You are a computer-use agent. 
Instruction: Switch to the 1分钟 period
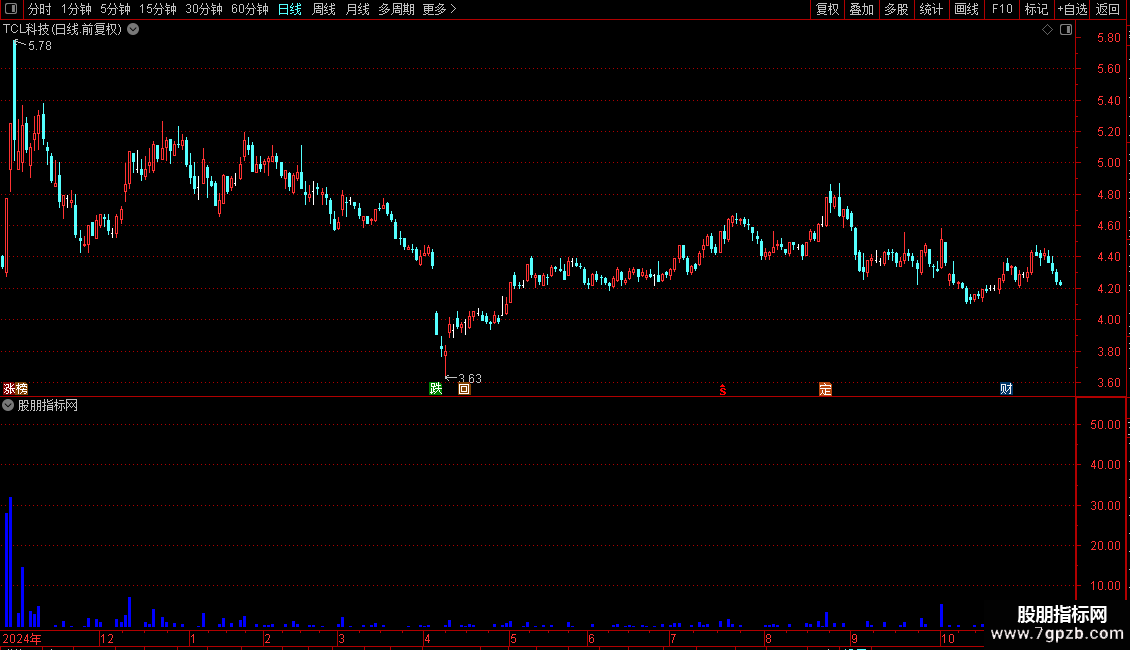[76, 9]
